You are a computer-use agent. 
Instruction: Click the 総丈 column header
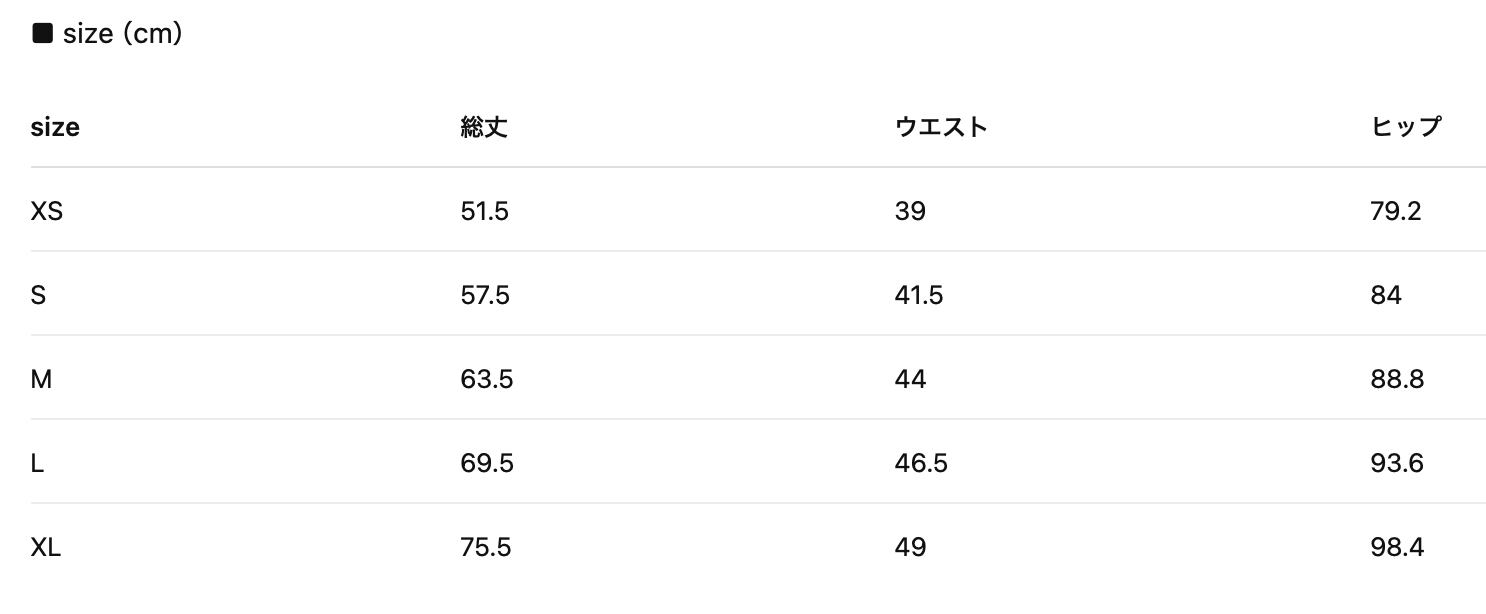[x=484, y=127]
